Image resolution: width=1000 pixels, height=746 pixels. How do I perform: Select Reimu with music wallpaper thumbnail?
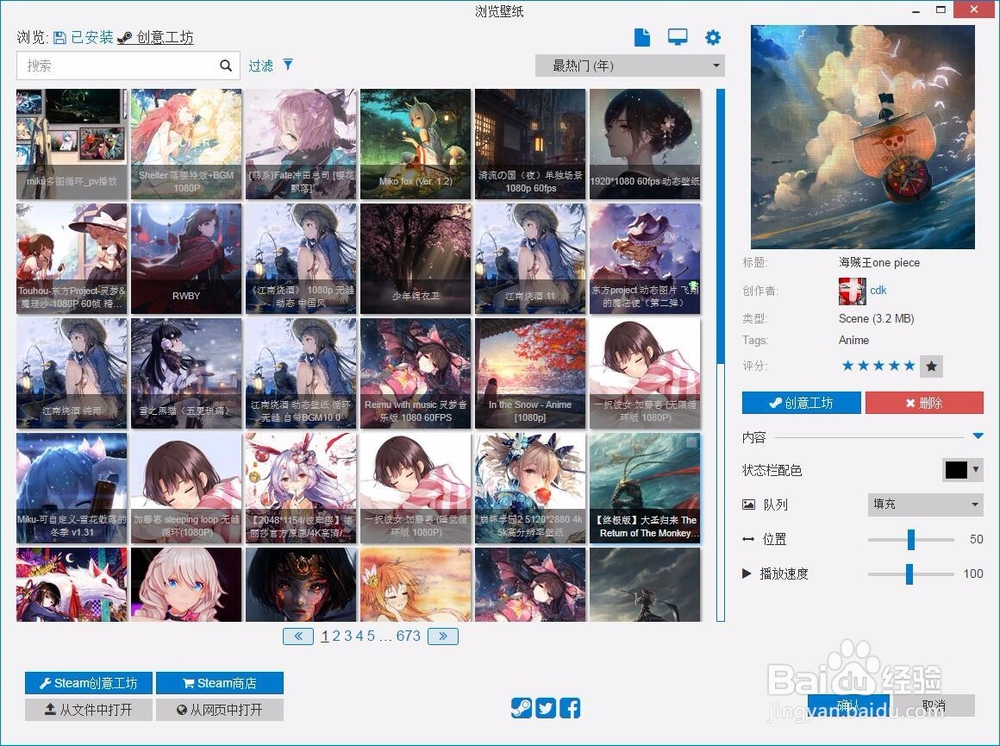[x=416, y=374]
